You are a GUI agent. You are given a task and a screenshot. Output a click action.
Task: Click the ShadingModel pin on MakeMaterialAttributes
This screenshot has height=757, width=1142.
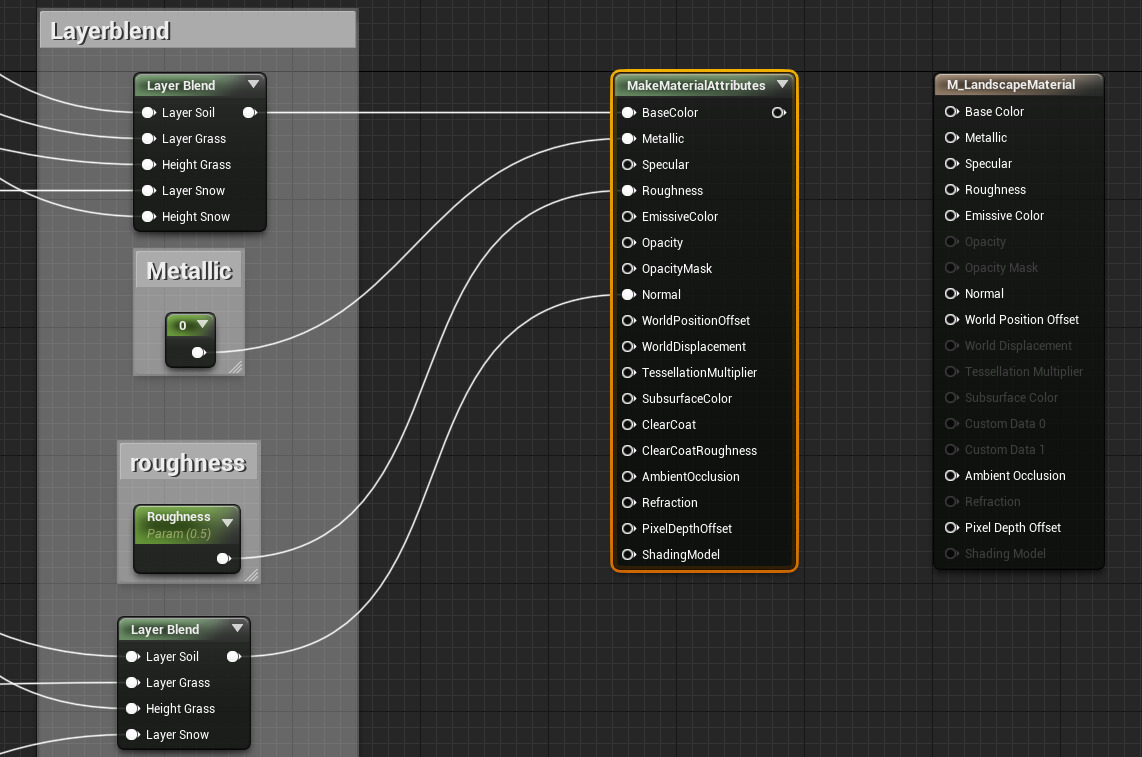click(629, 555)
